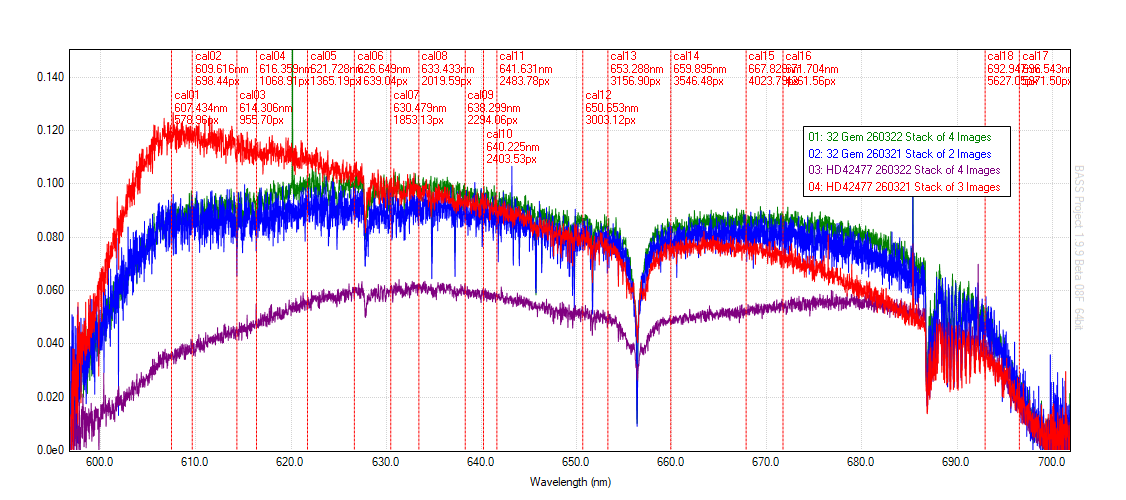Click the Wavelength (nm) axis title

[569, 482]
